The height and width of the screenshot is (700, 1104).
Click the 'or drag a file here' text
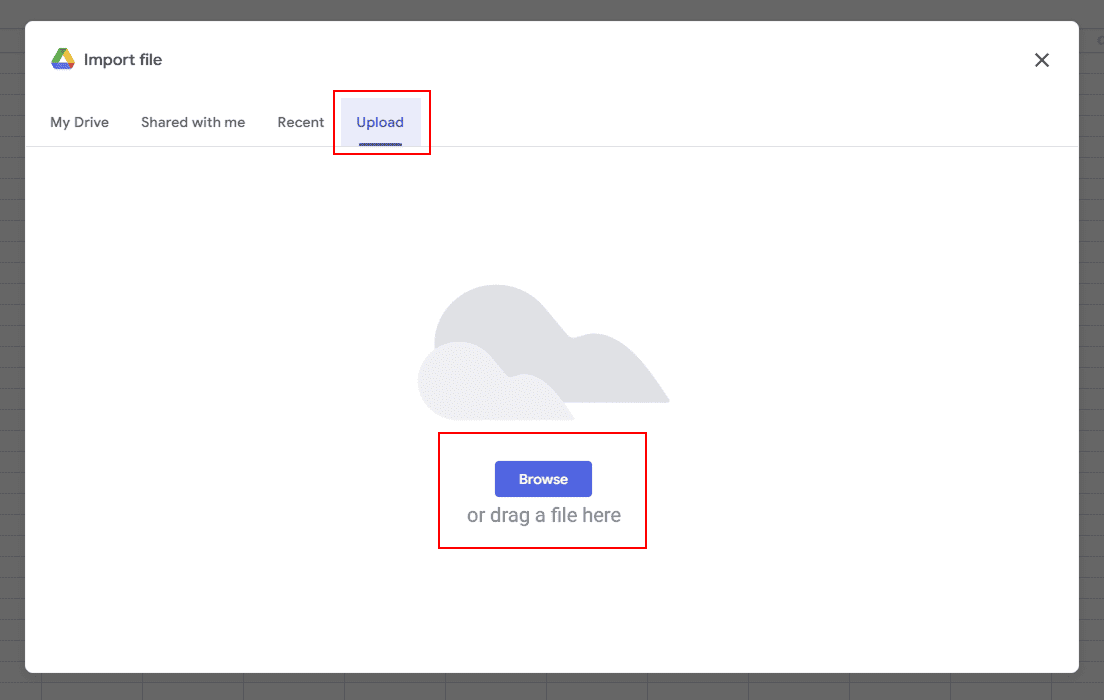(x=543, y=516)
